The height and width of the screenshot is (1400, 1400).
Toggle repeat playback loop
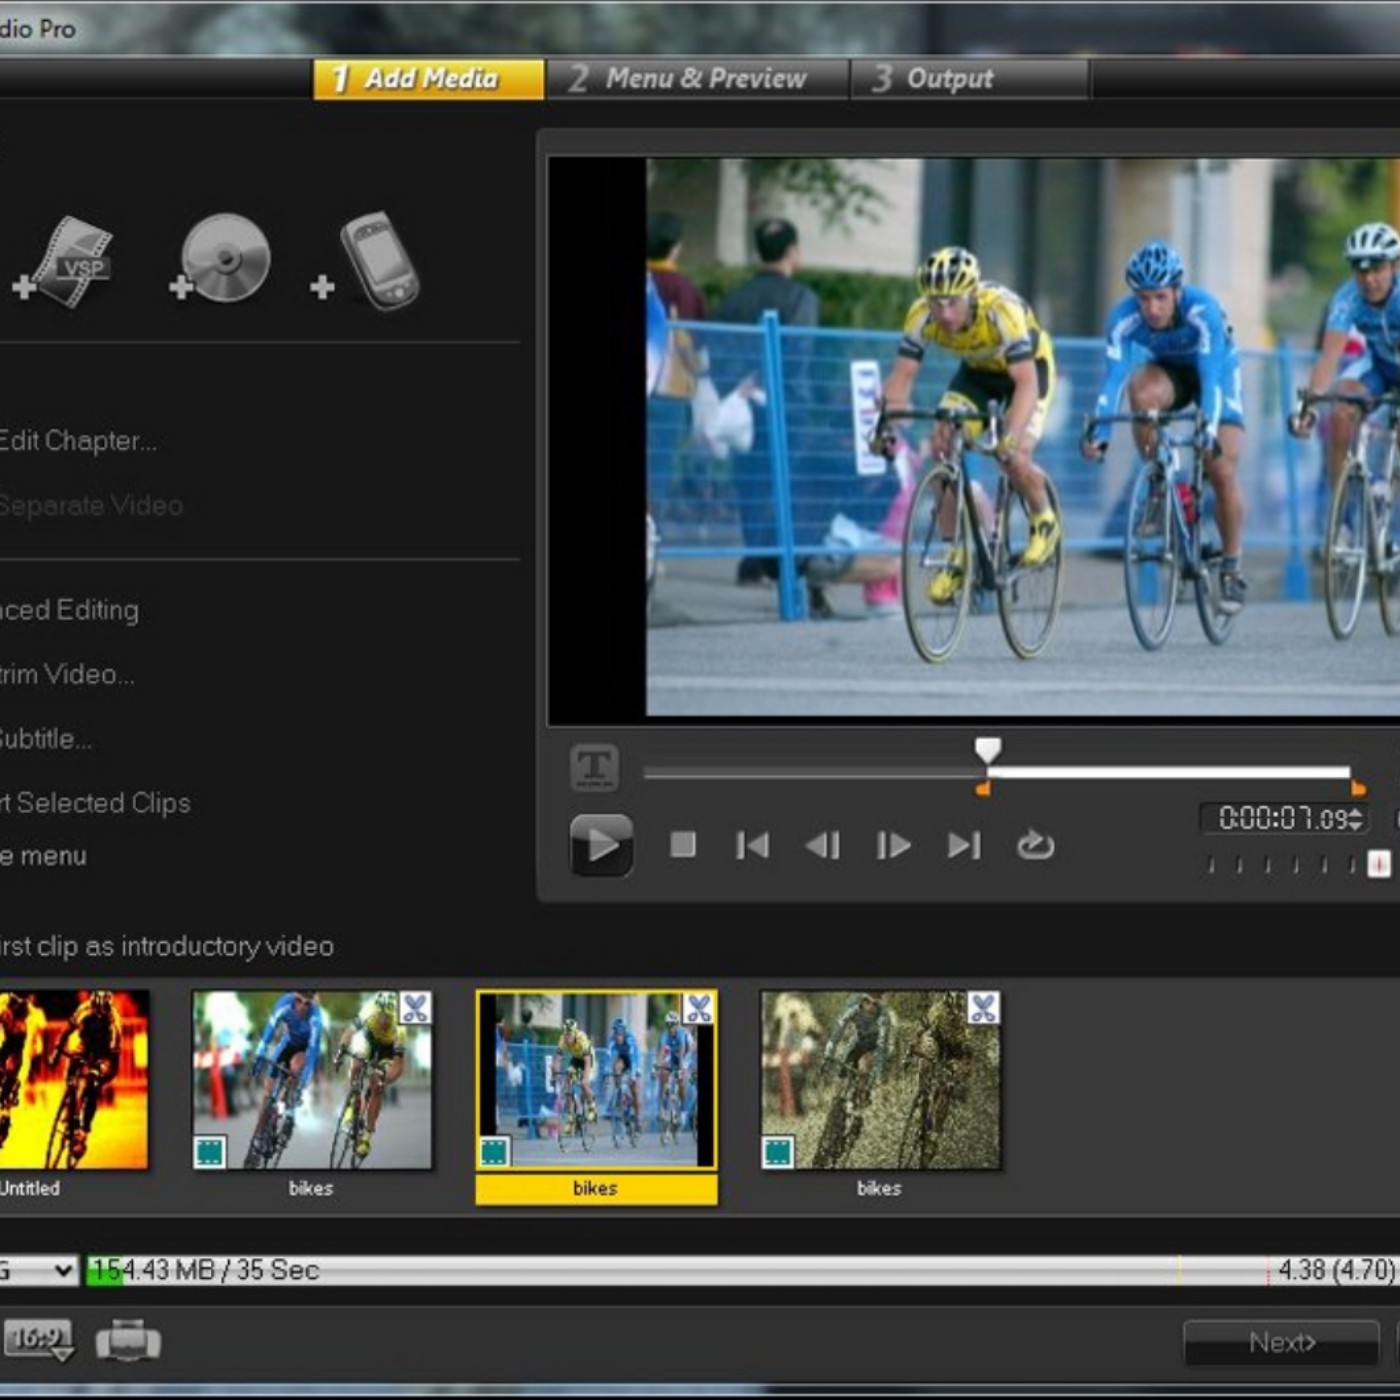coord(1035,845)
